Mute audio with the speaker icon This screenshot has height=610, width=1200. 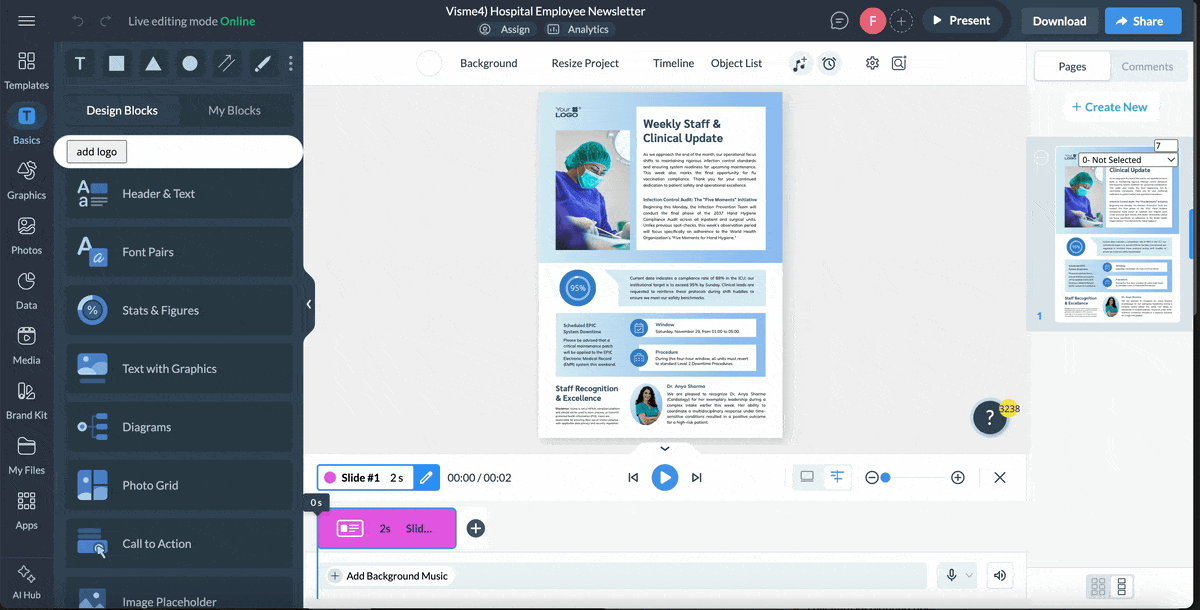click(999, 575)
